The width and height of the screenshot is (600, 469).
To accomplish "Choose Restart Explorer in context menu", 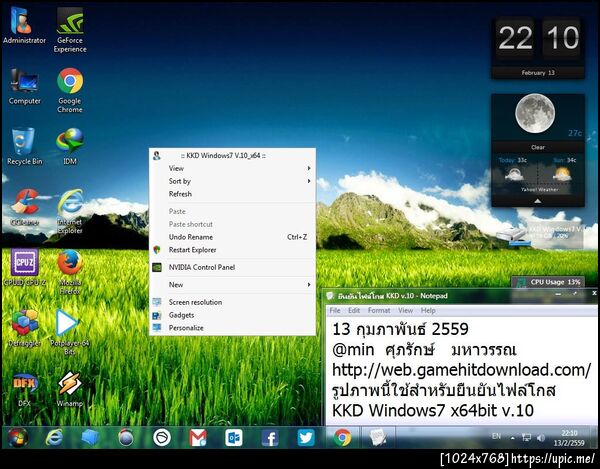I will (x=233, y=250).
